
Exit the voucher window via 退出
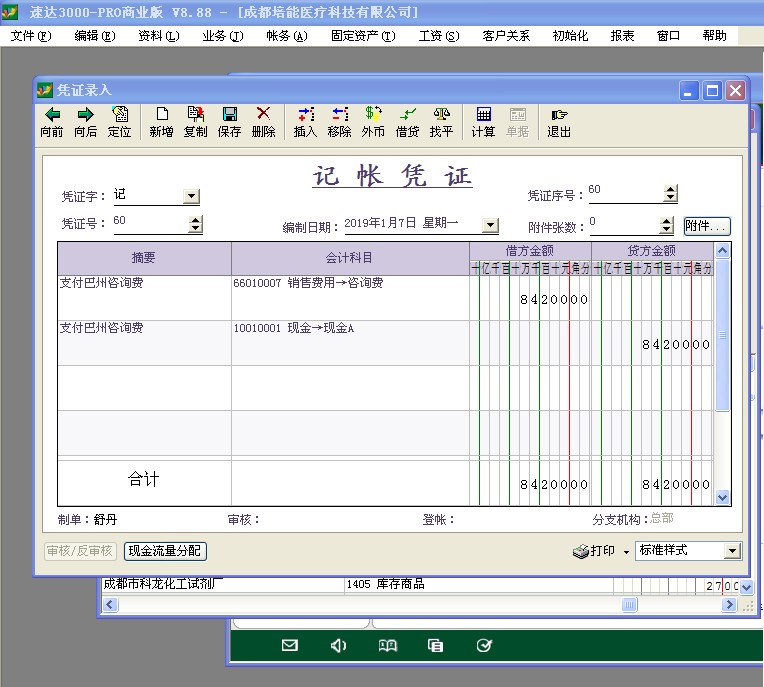(x=559, y=115)
